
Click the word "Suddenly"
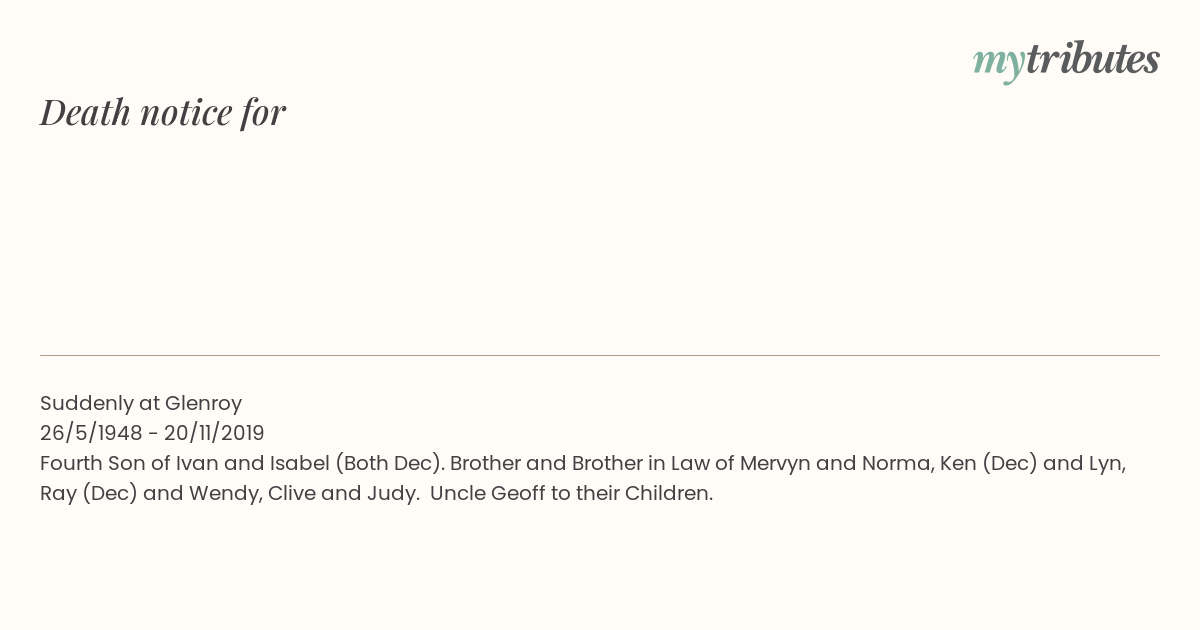84,403
